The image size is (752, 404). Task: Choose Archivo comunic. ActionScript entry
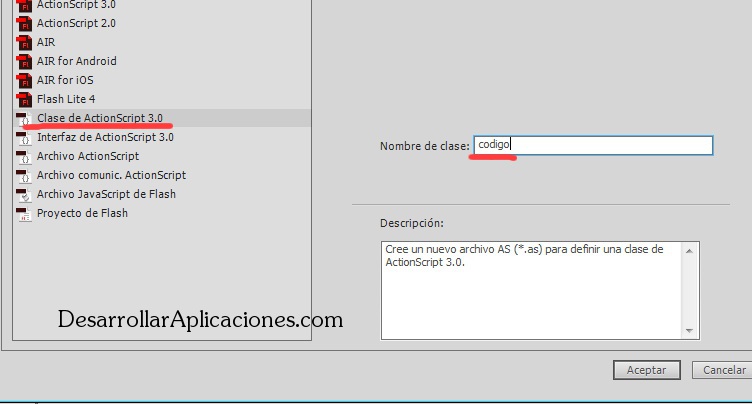pos(111,175)
